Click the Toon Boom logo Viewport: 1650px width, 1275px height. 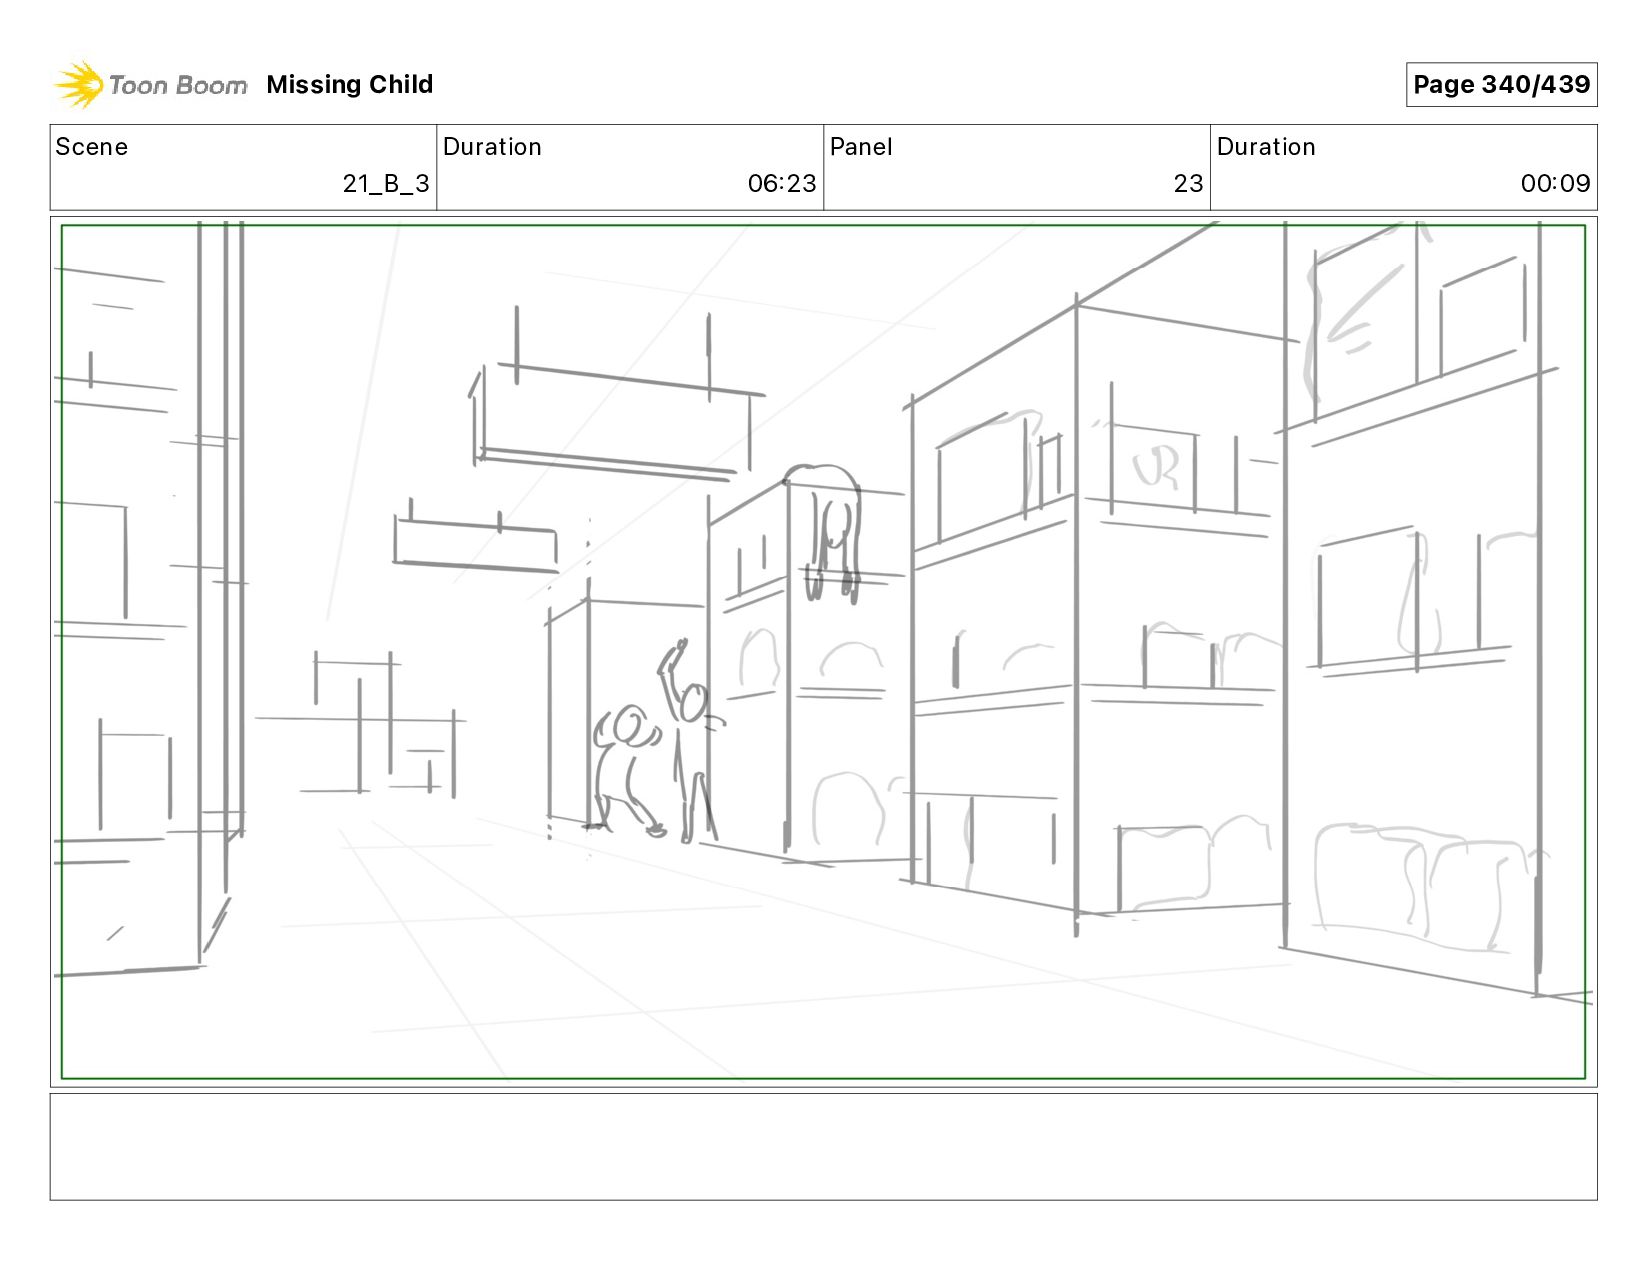[150, 85]
